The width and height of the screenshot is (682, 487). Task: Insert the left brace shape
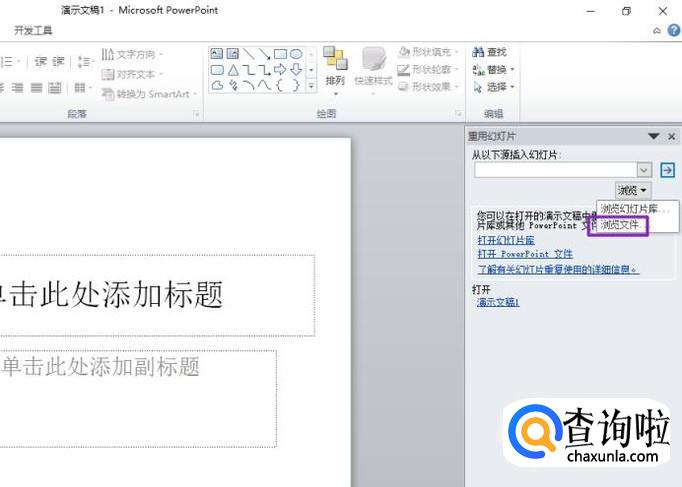tap(280, 85)
